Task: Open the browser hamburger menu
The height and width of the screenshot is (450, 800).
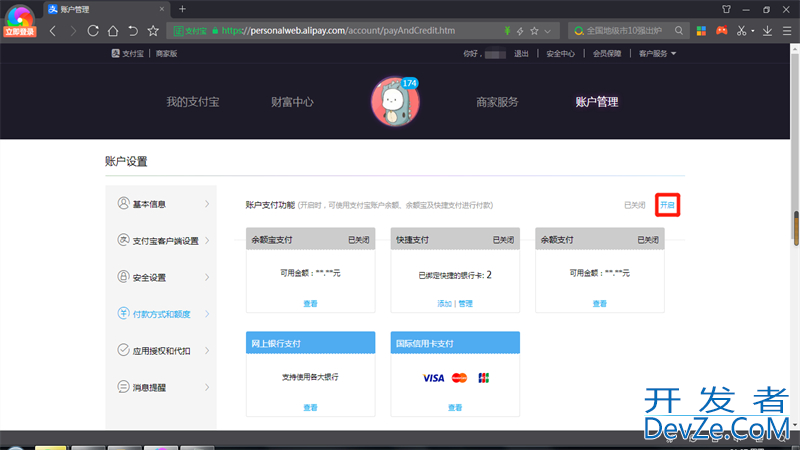Action: pyautogui.click(x=787, y=31)
